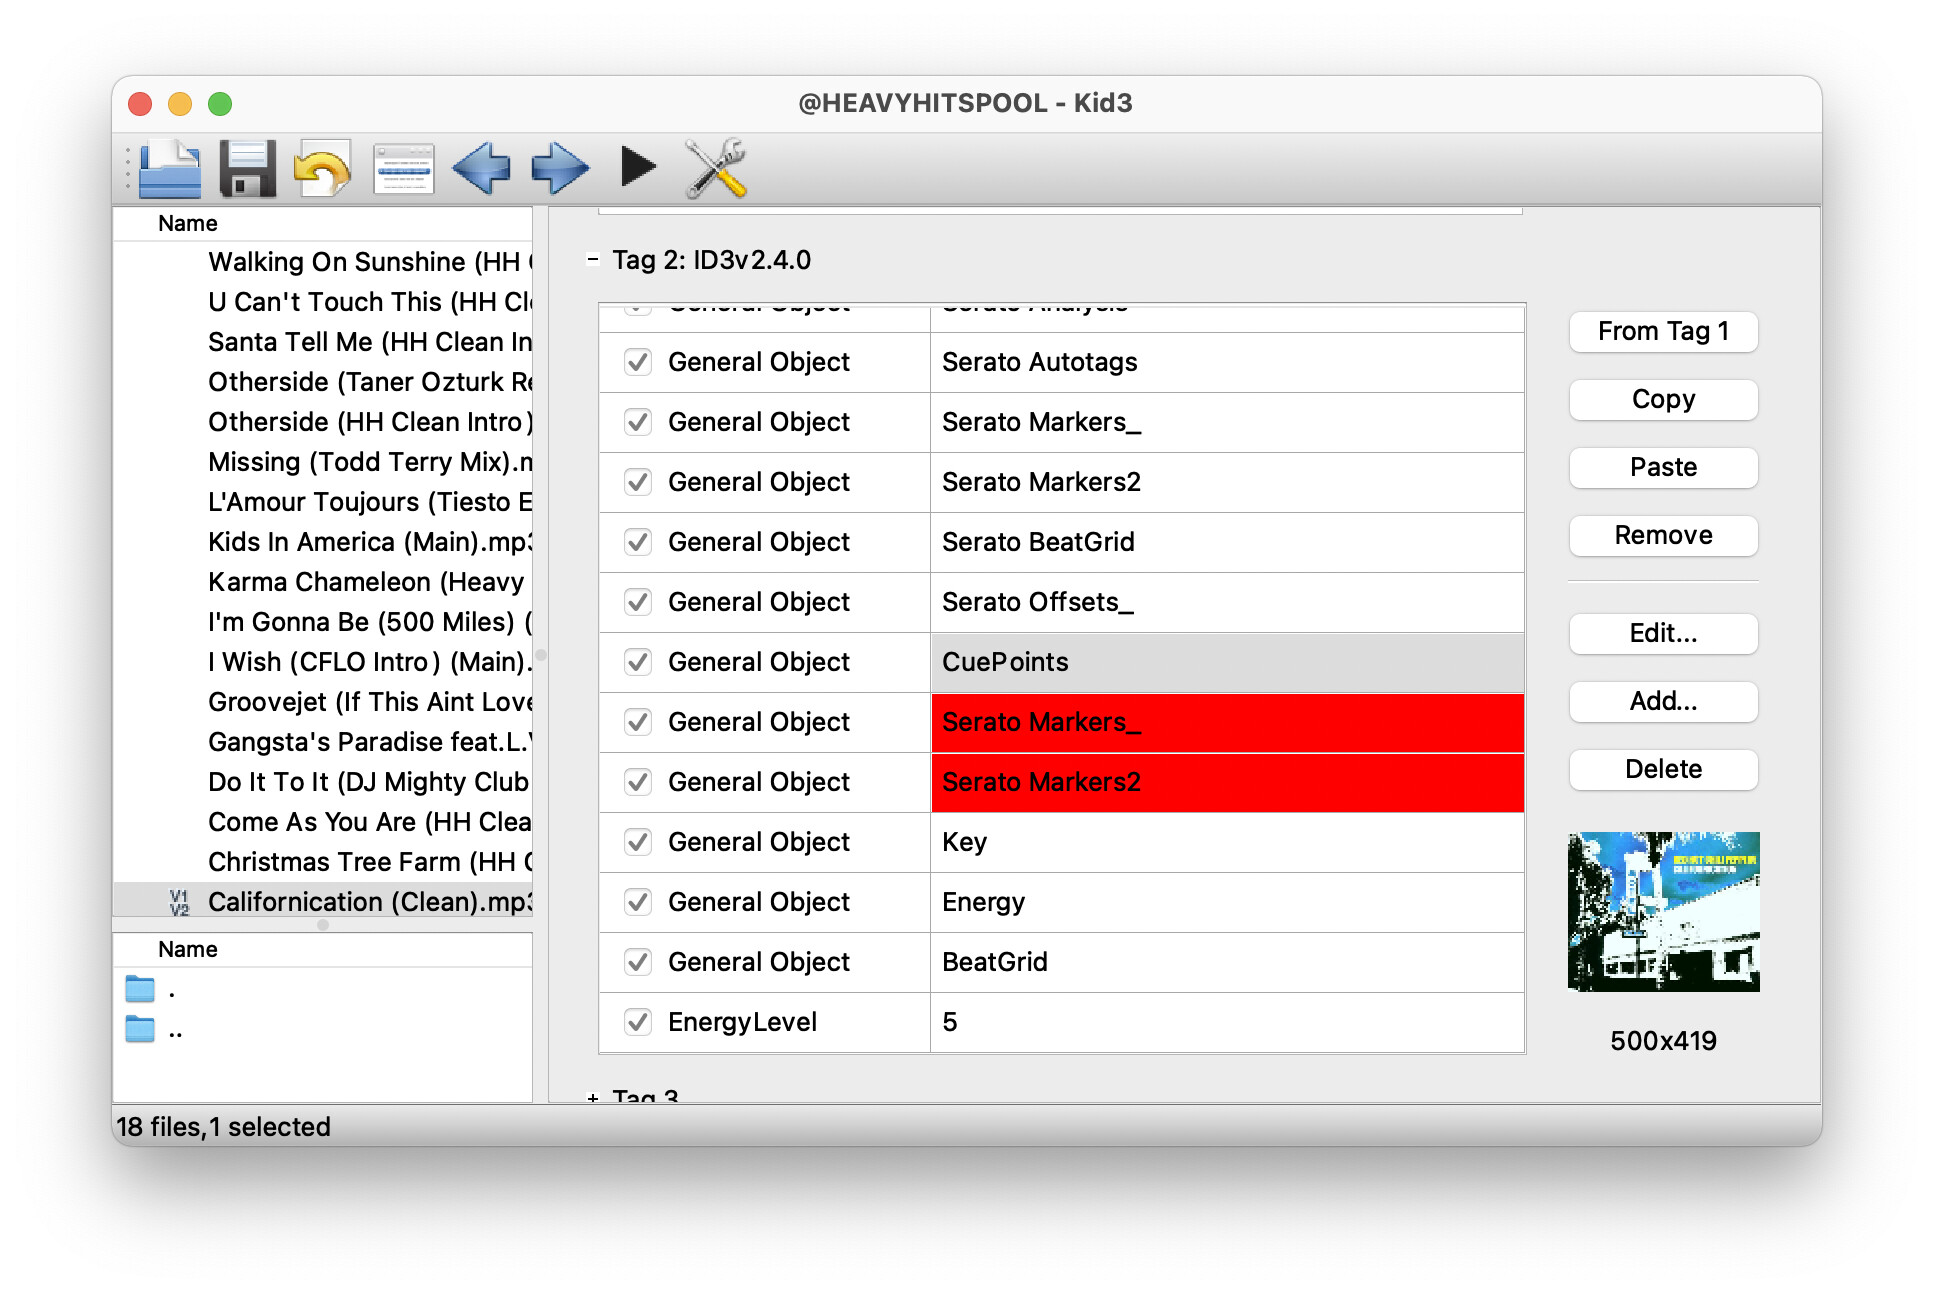Uncheck the Serato Offsets_ checkbox
The height and width of the screenshot is (1294, 1934).
tap(638, 602)
